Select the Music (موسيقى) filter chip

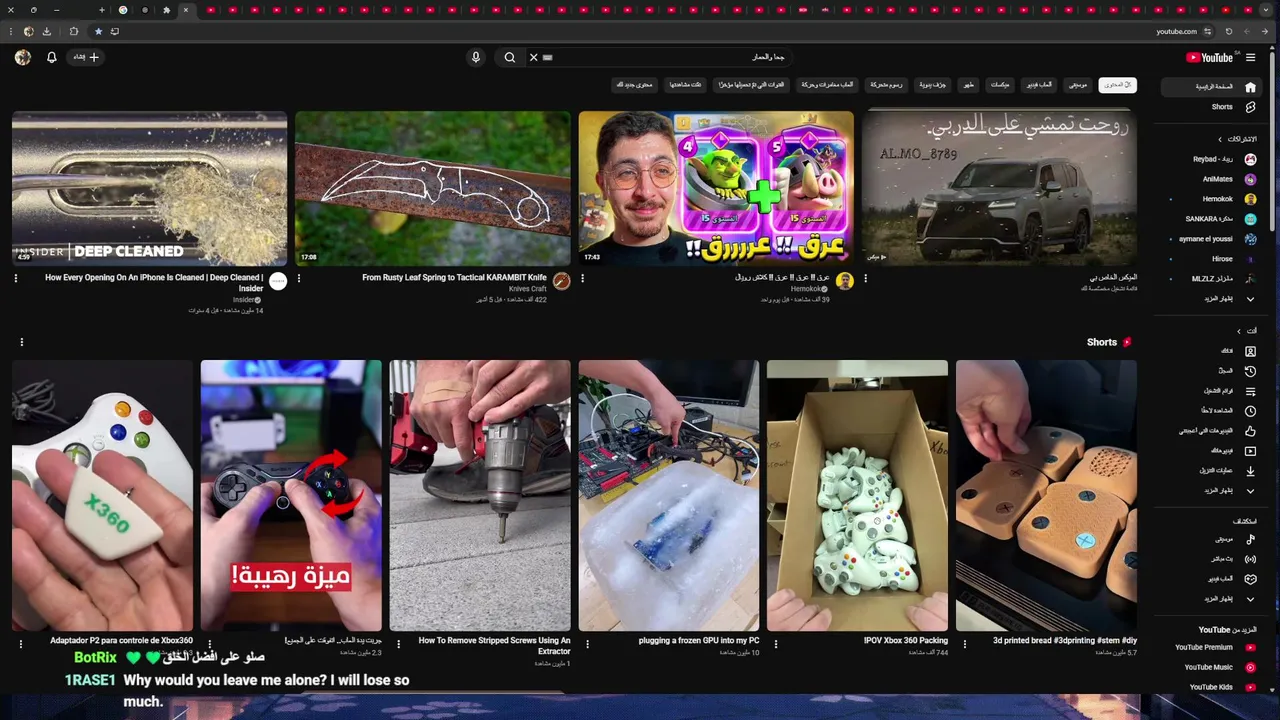(1076, 85)
